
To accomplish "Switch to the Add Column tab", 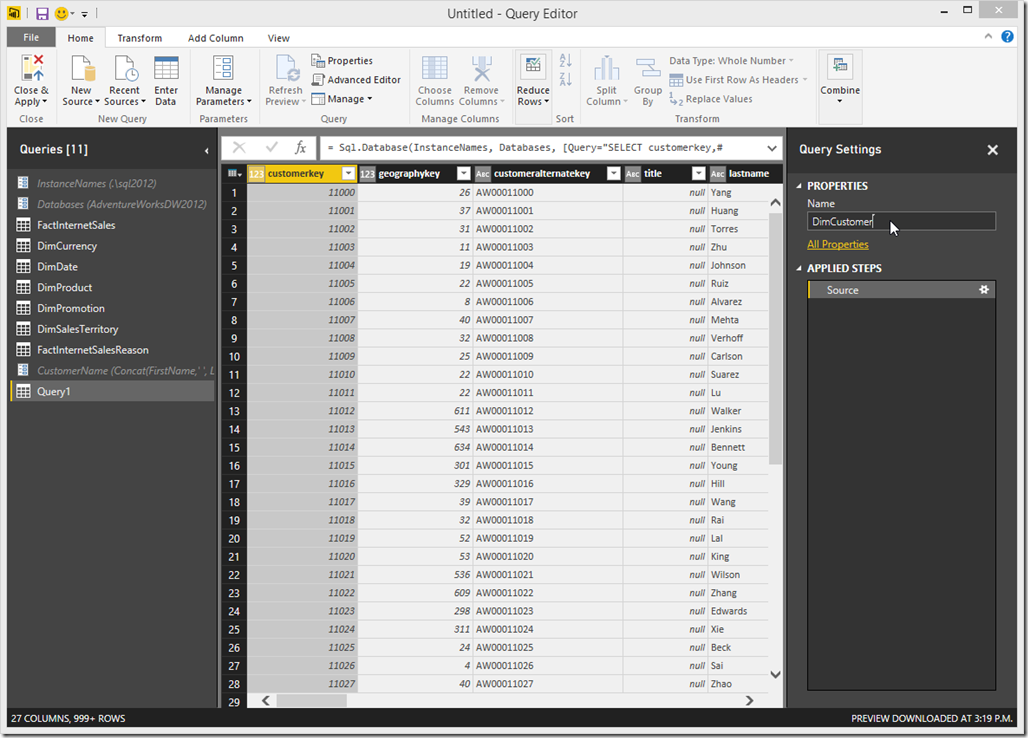I will [x=216, y=38].
